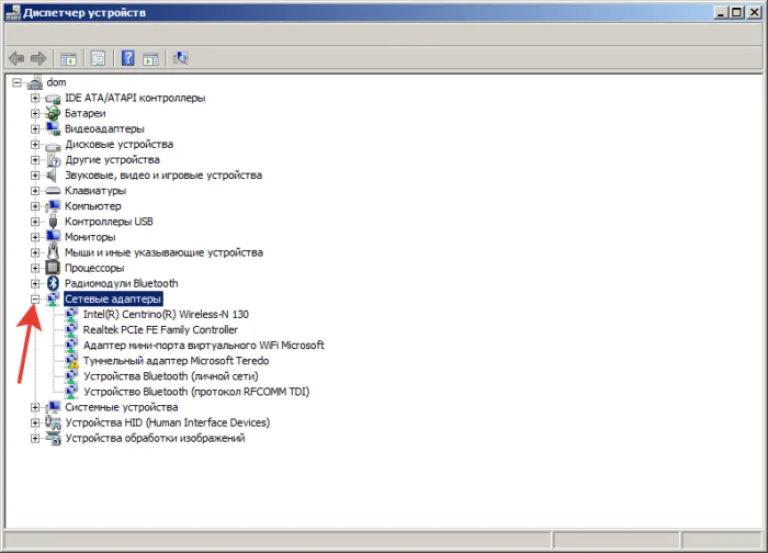Click the Клавиатуры keyboard icon
The width and height of the screenshot is (768, 553).
53,191
